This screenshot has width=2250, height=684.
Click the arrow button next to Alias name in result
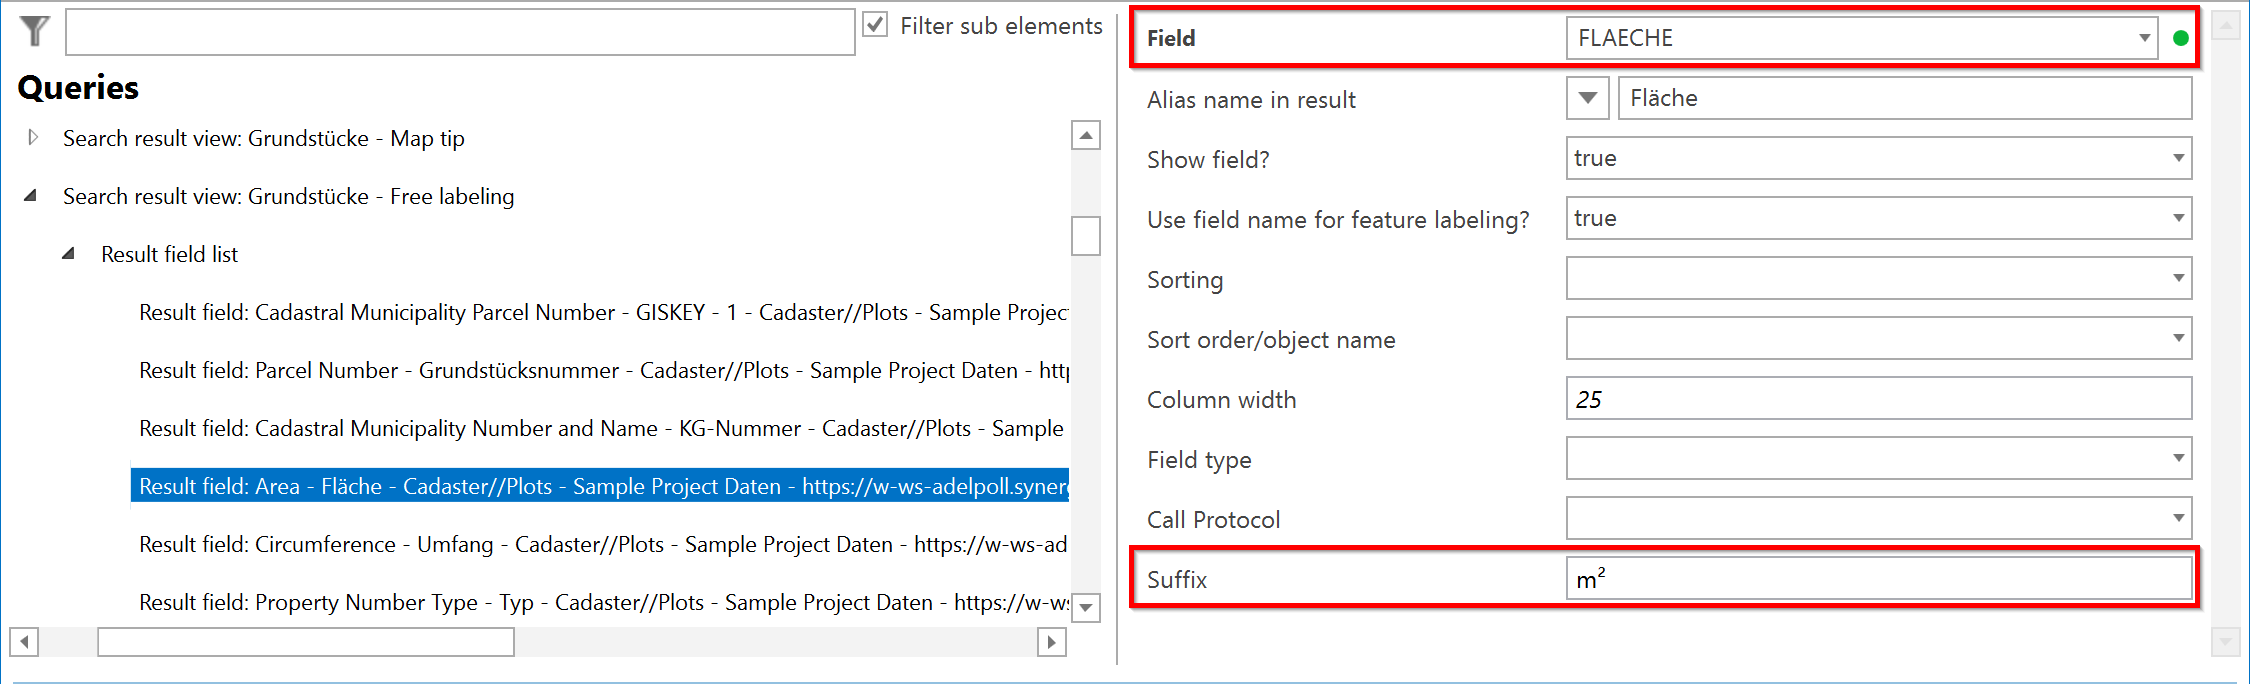tap(1586, 98)
